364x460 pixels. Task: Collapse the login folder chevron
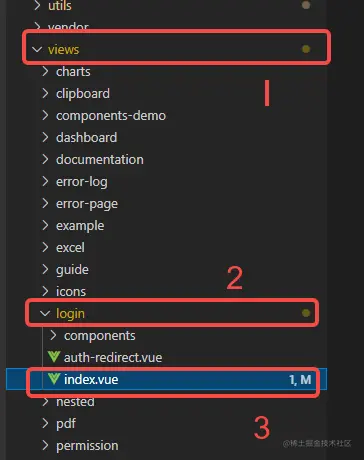pyautogui.click(x=45, y=313)
